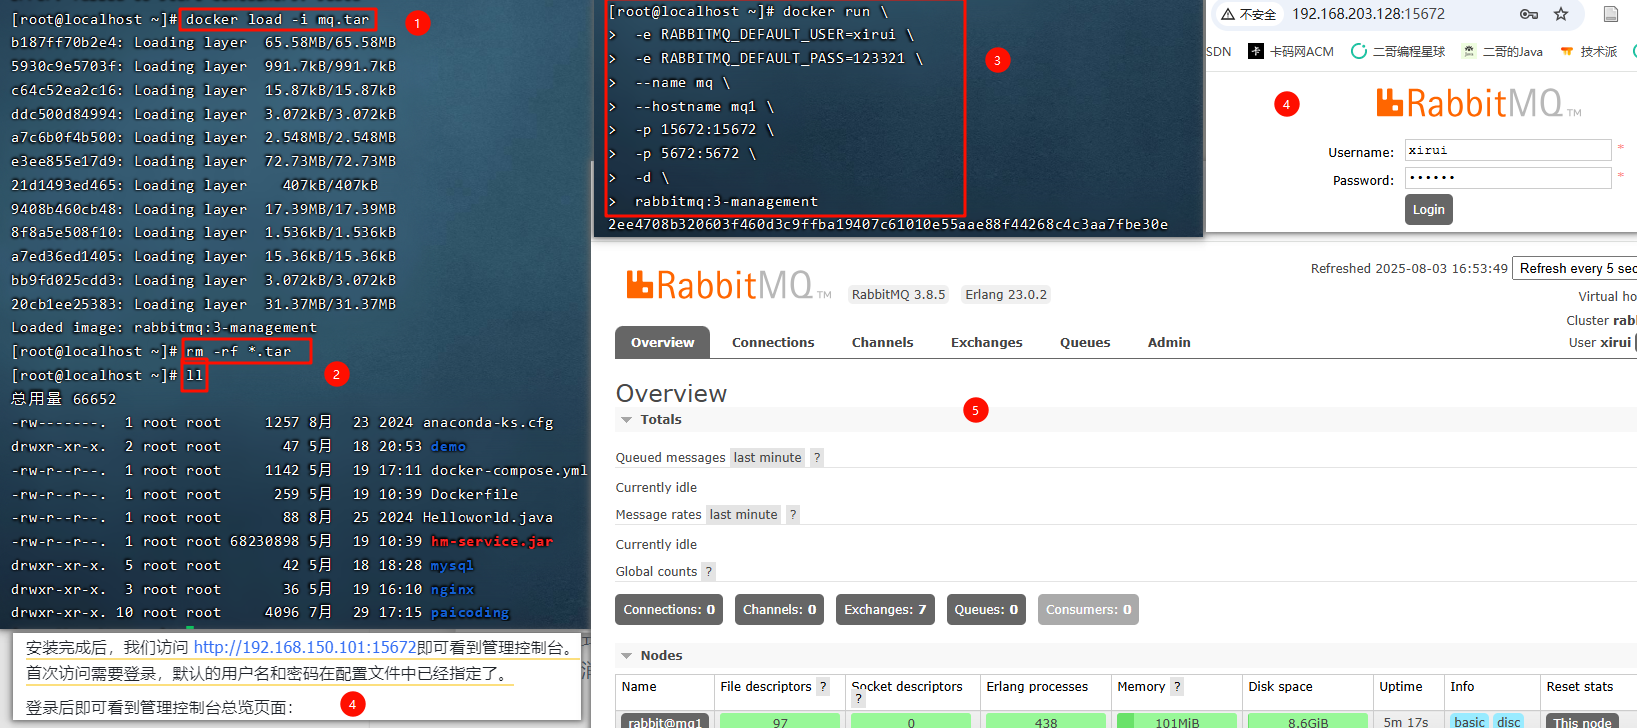Click the Refreshed 2025-08-03 16:53:49 timestamp

1409,268
